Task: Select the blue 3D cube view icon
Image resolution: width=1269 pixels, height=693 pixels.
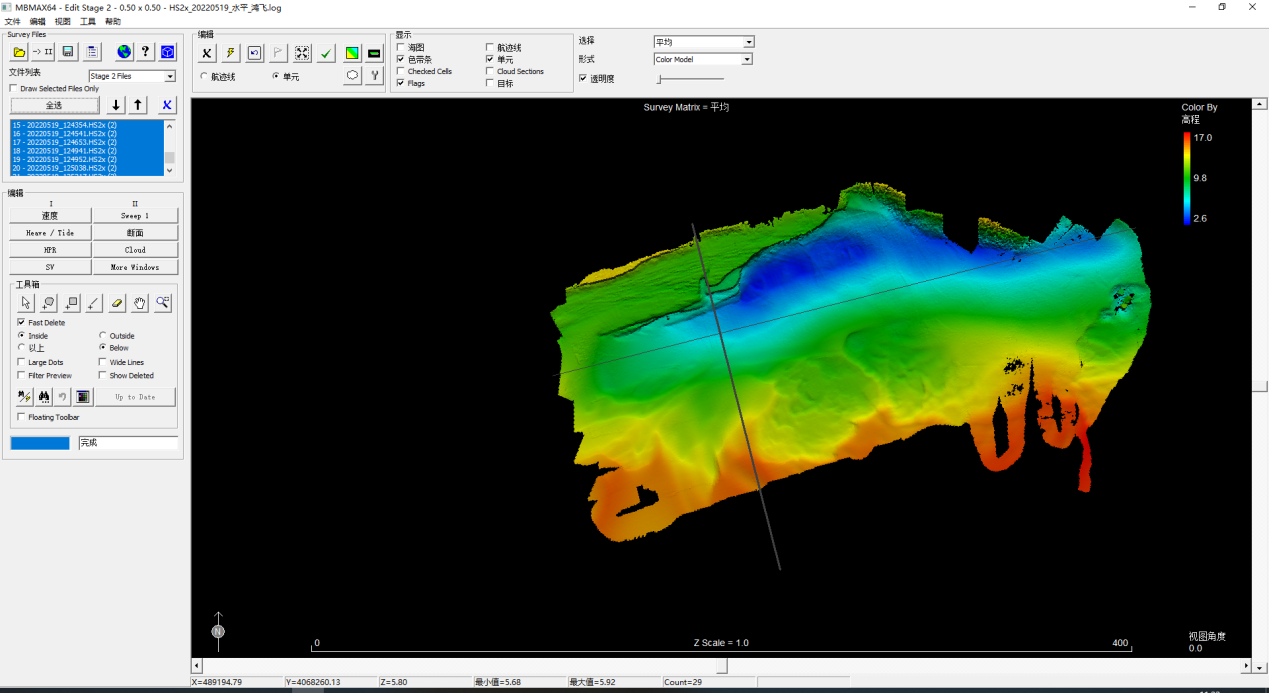Action: 166,52
